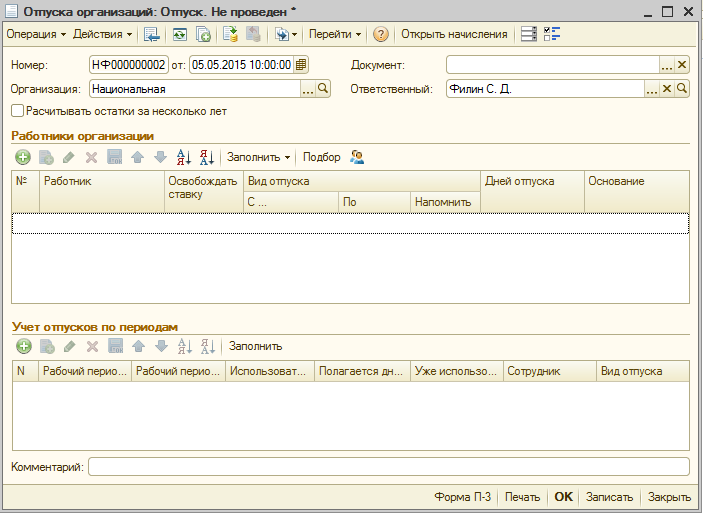Click the employee search icon after Подбор
Screen dimensions: 703x513
357,157
